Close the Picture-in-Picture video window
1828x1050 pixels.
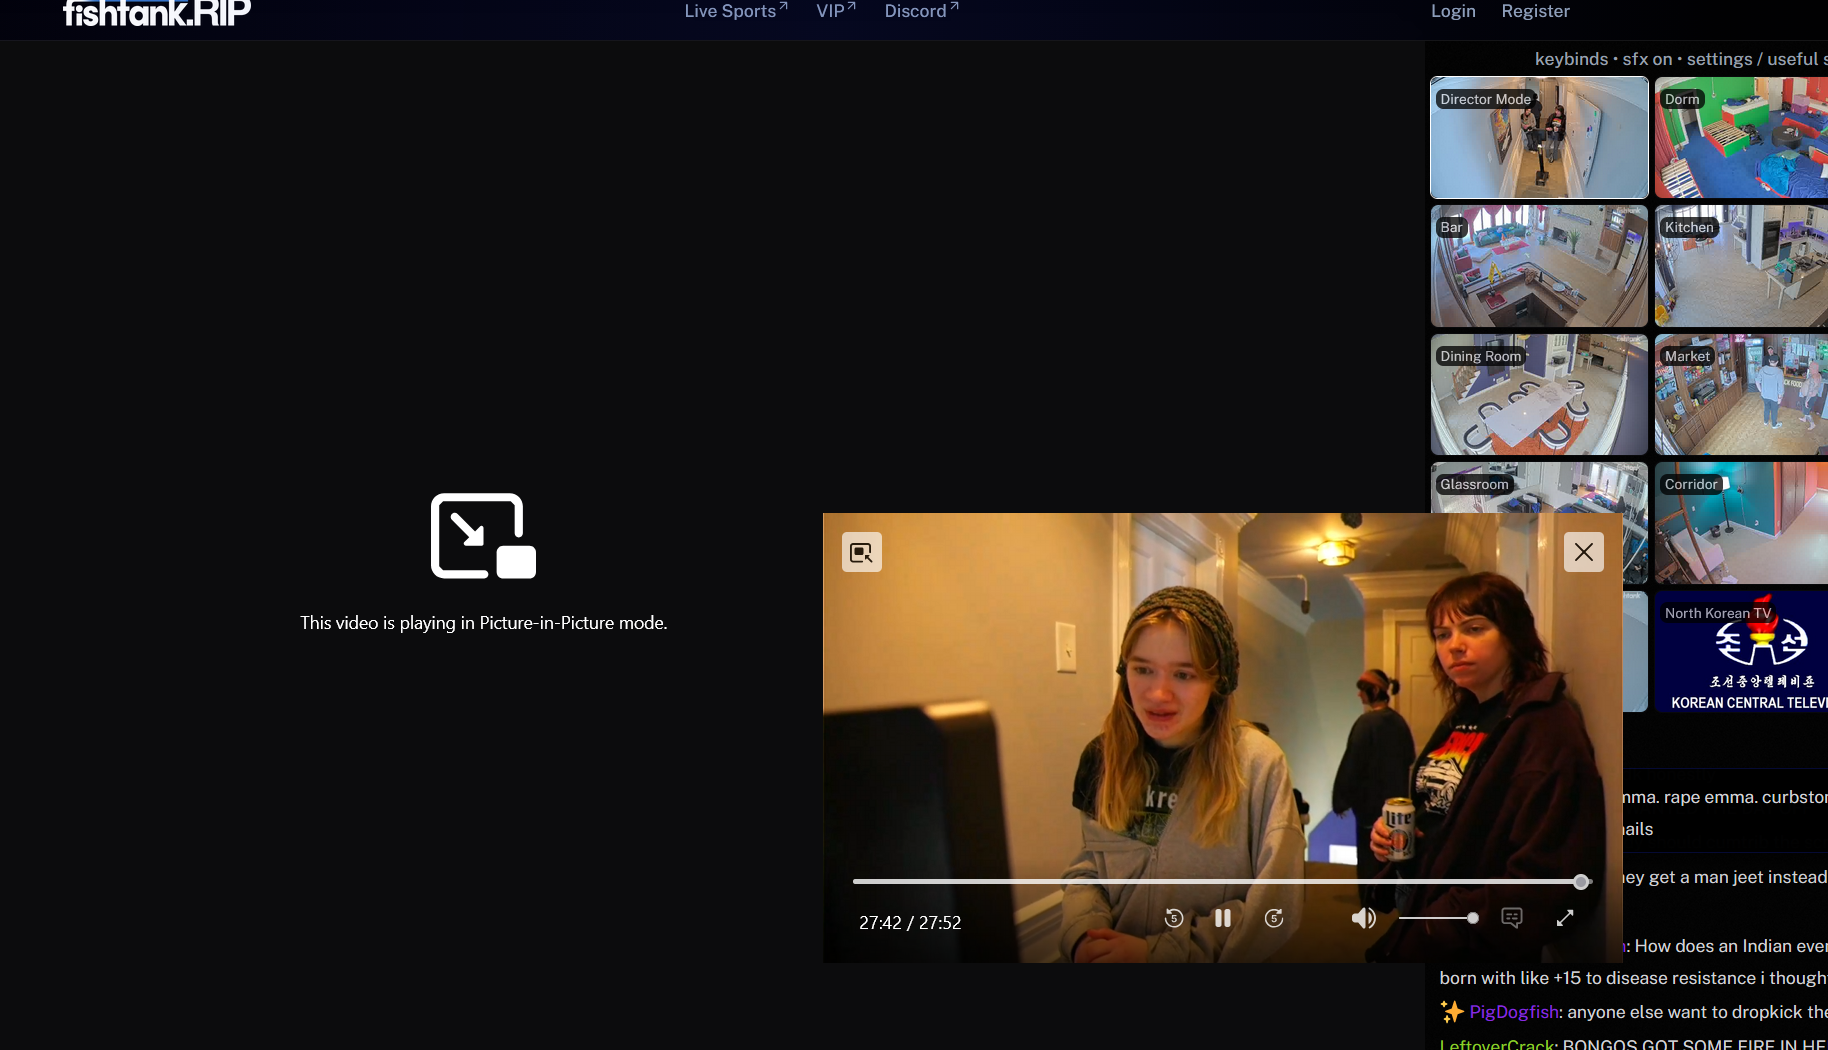tap(1584, 552)
